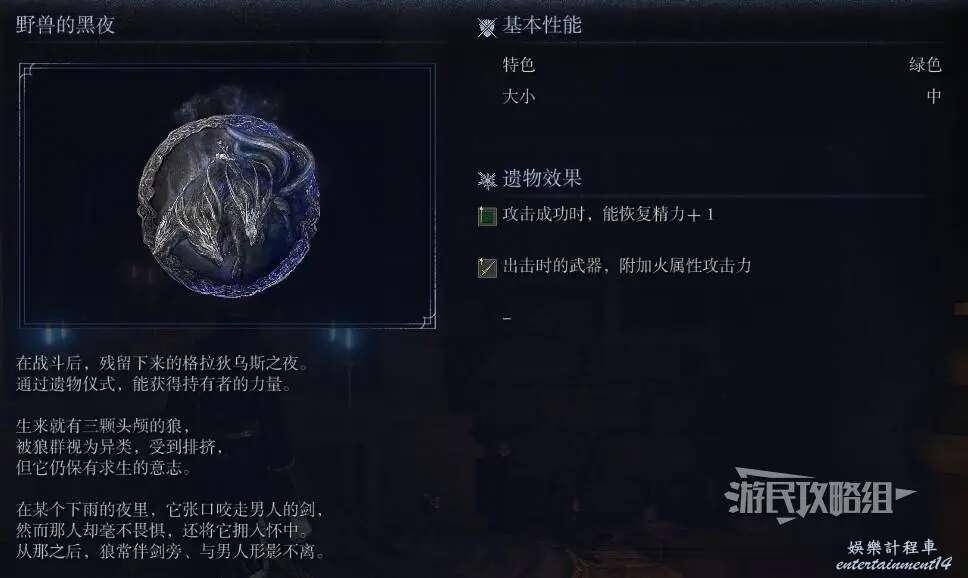
Task: Click the 游民攻略组 watermark logo
Action: pyautogui.click(x=819, y=495)
